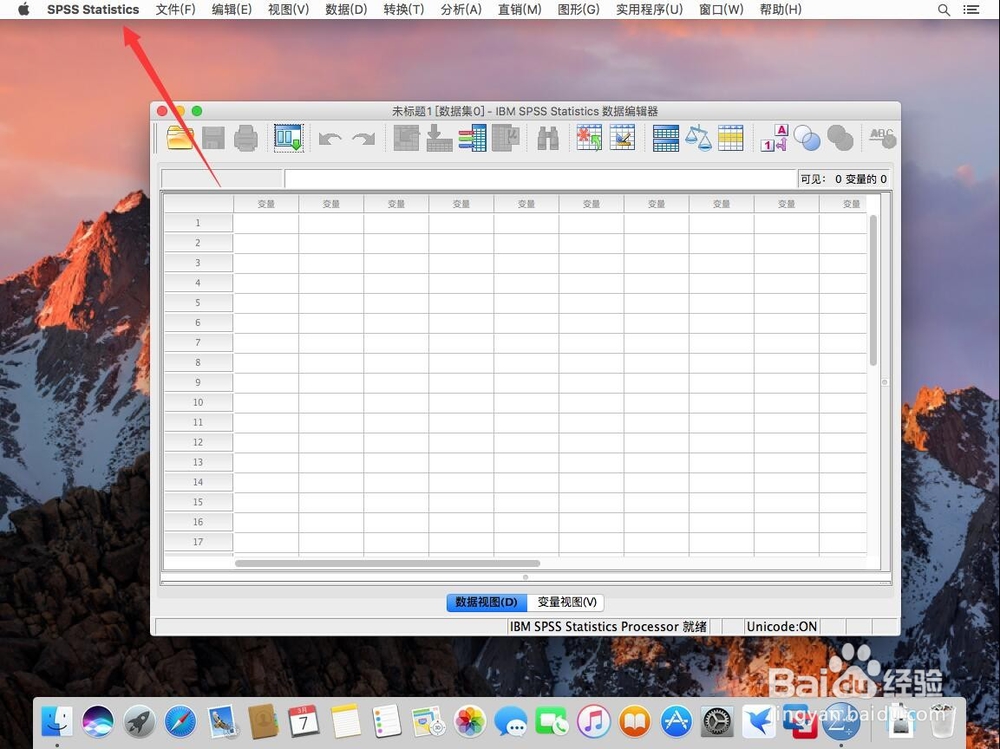This screenshot has height=749, width=1000.
Task: Open Weight cases with scales icon
Action: pos(698,138)
